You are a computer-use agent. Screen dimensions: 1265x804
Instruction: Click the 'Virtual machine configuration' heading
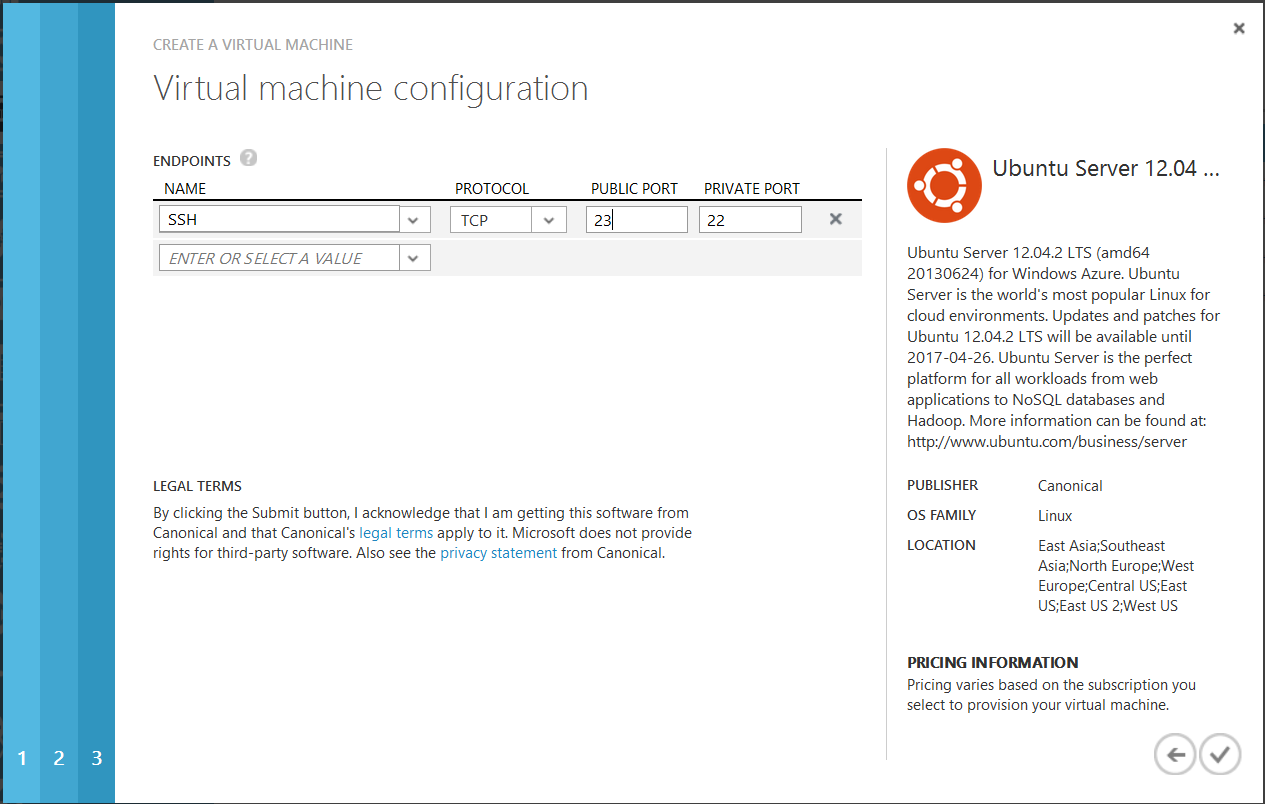tap(371, 88)
